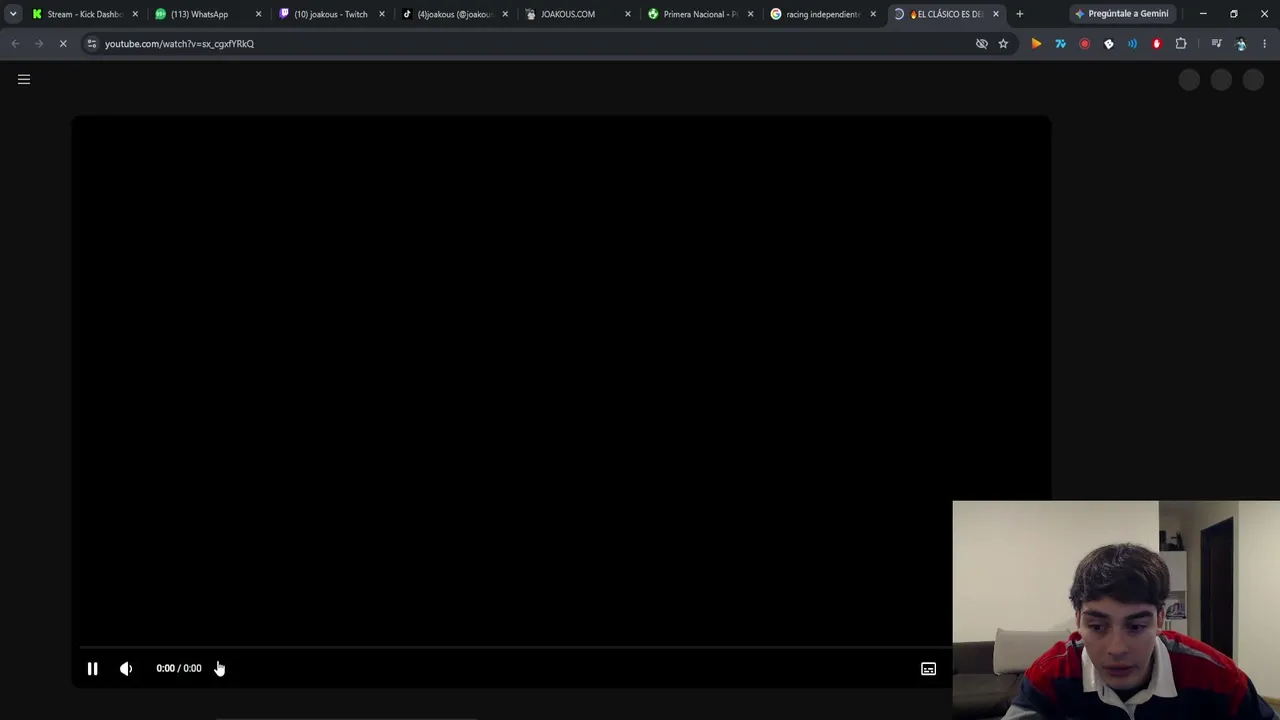Viewport: 1280px width, 720px height.
Task: Close the WhatsApp tab
Action: tap(258, 14)
